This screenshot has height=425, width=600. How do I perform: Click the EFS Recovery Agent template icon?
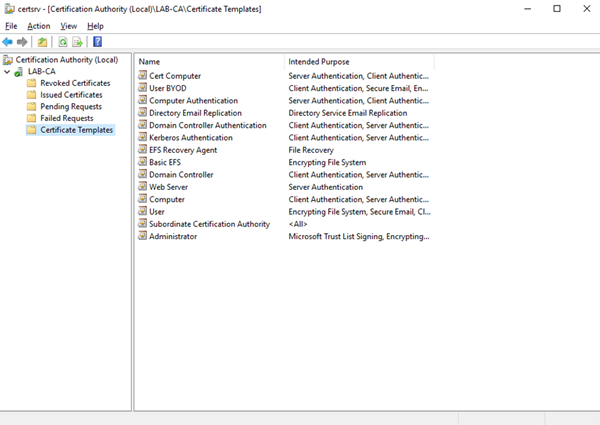click(142, 150)
